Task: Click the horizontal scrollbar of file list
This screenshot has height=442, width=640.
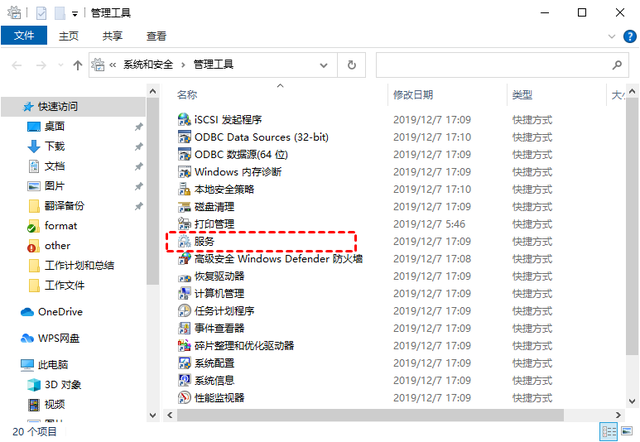Action: click(x=370, y=415)
